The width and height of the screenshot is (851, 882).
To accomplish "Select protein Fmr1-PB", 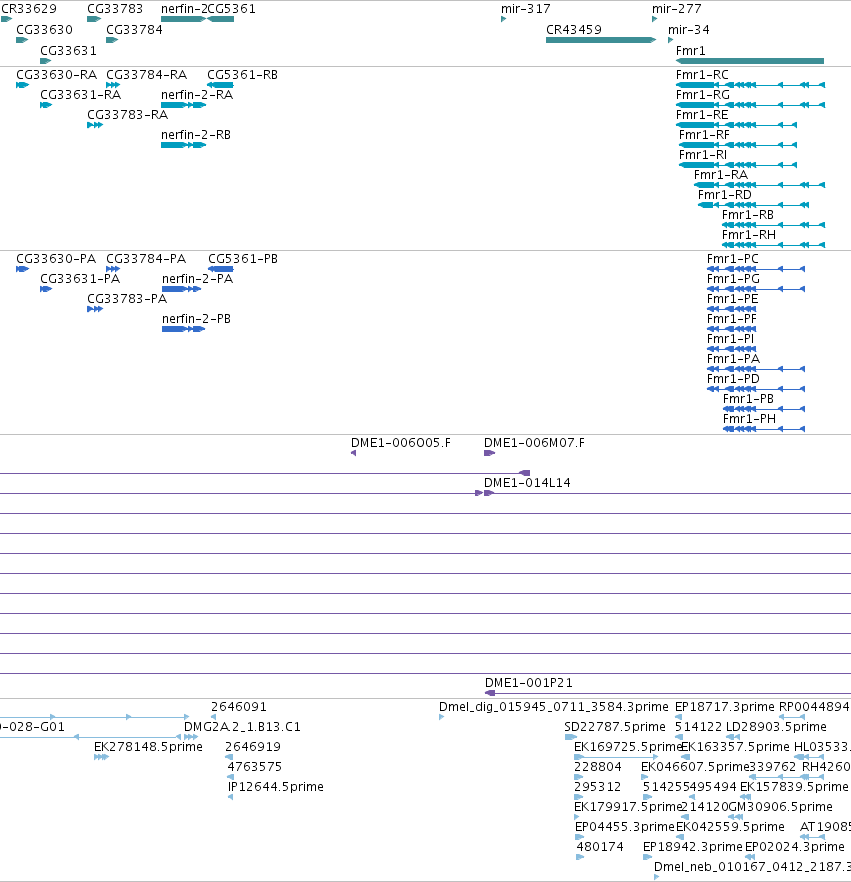I will [x=764, y=409].
